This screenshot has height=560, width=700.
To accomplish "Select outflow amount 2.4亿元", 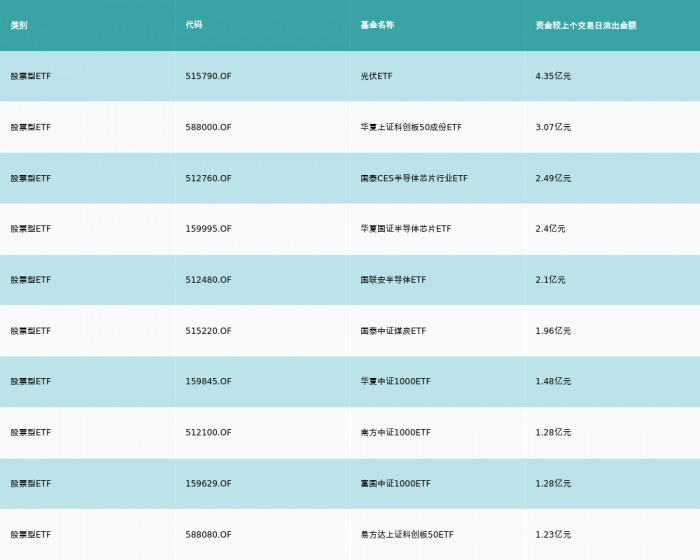I will [x=550, y=229].
